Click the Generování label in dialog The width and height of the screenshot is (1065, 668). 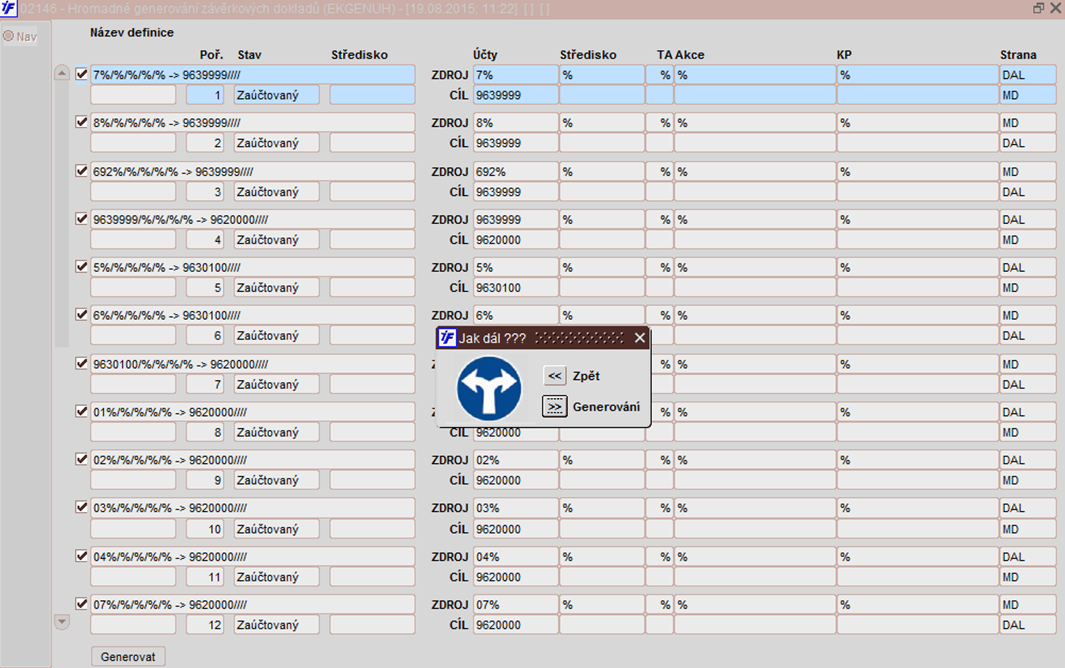pyautogui.click(x=606, y=407)
